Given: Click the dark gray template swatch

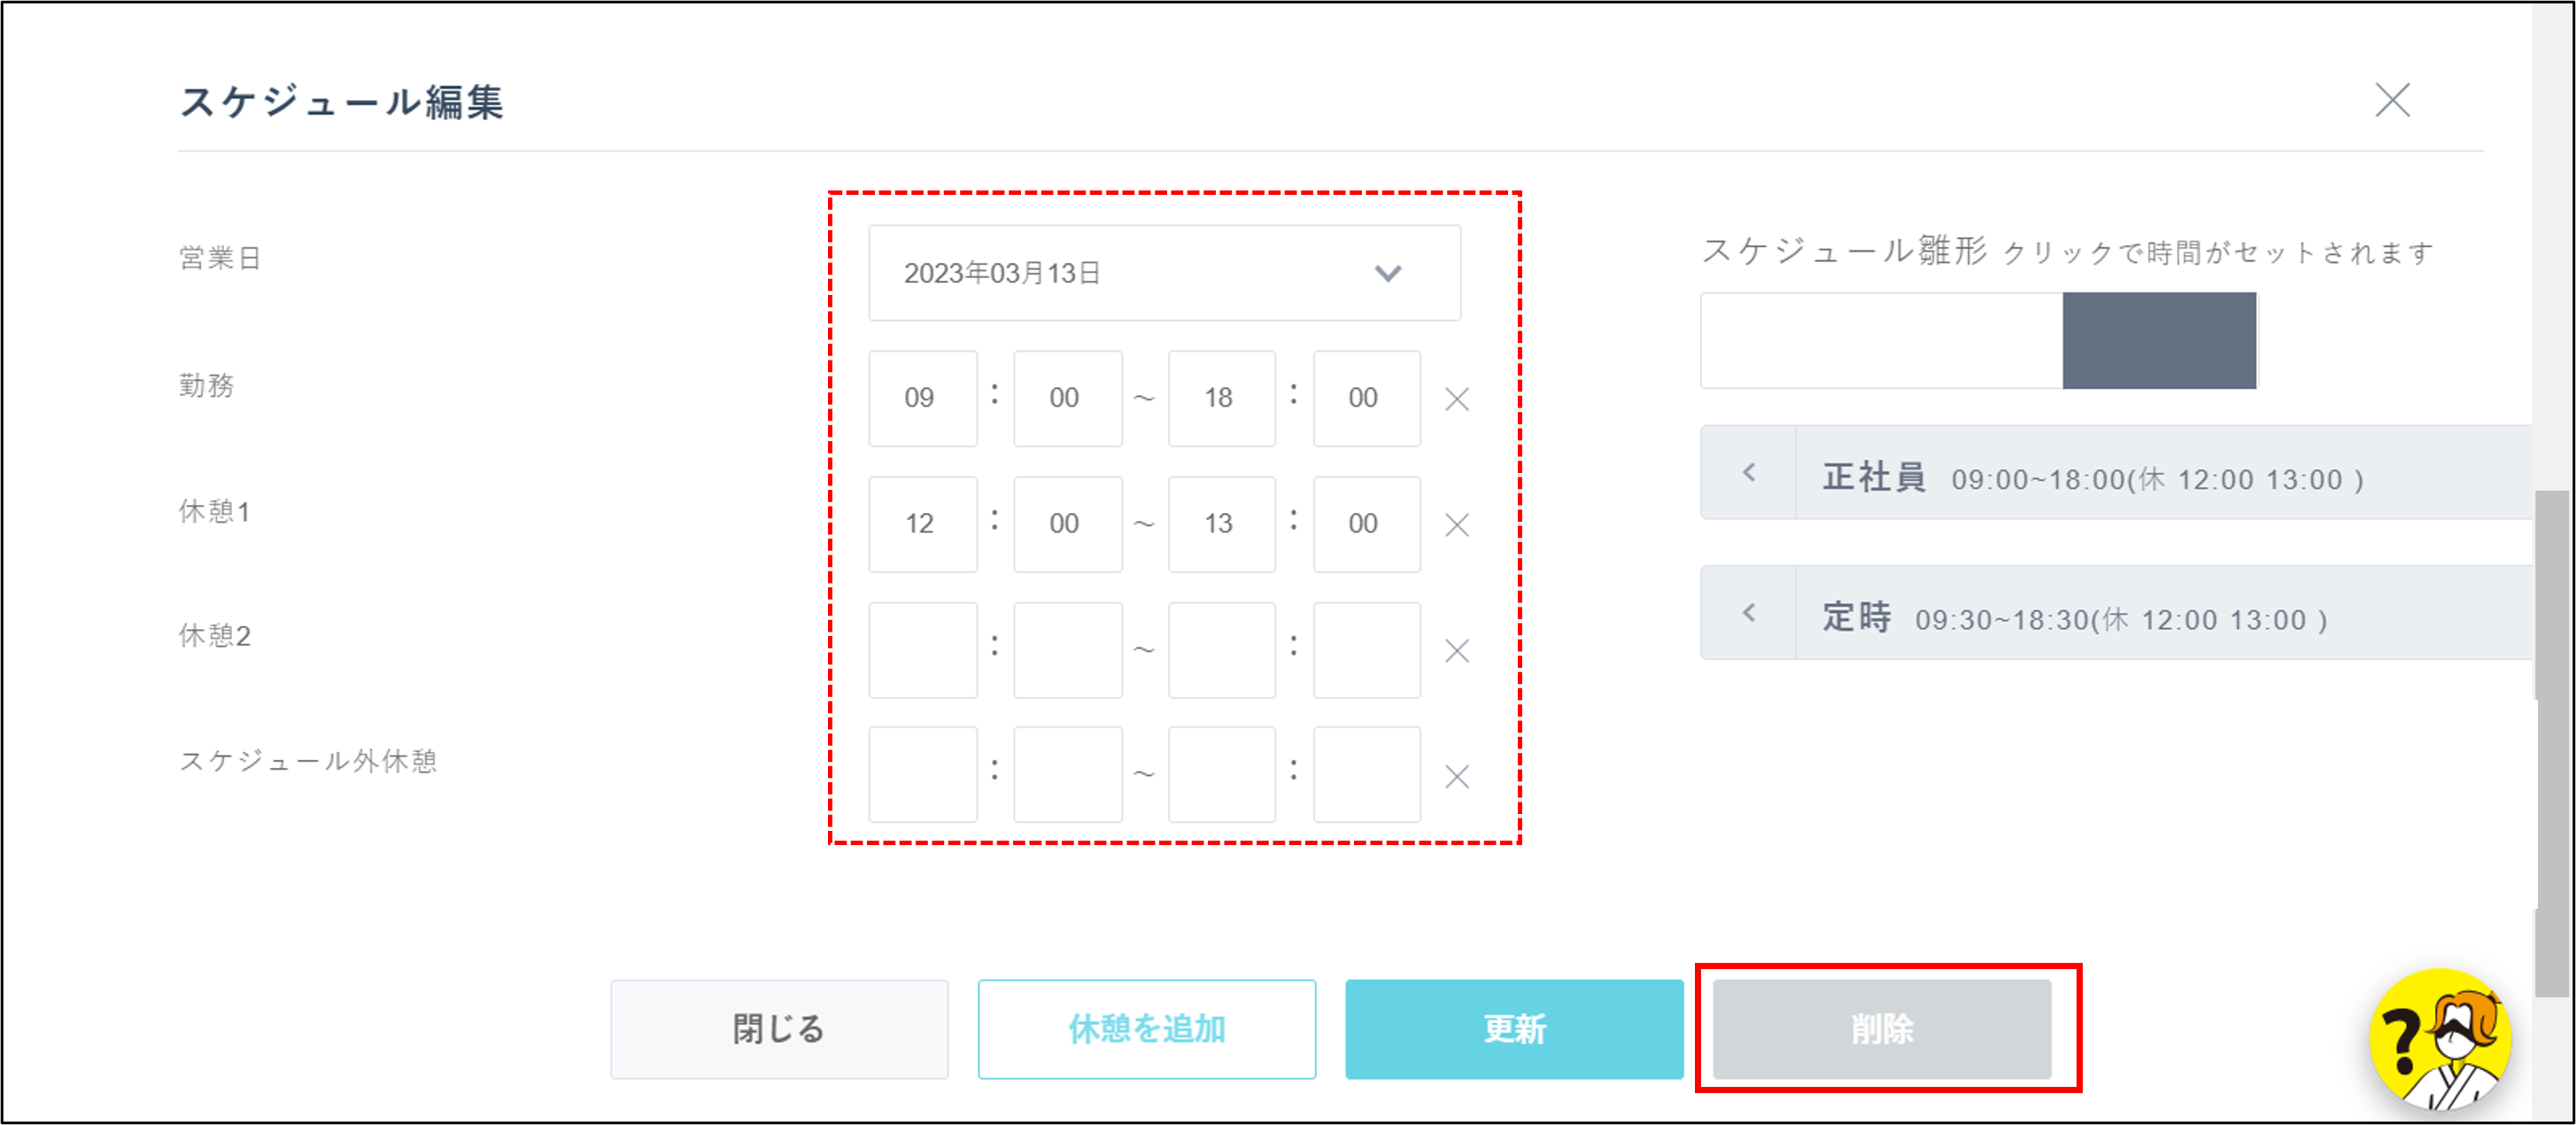Looking at the screenshot, I should point(2158,340).
